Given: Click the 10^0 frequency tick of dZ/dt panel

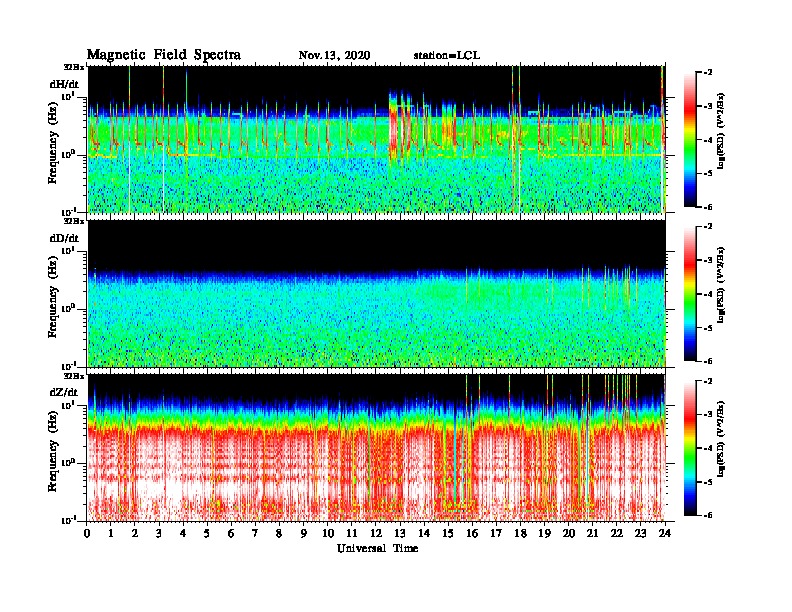Looking at the screenshot, I should pos(69,462).
